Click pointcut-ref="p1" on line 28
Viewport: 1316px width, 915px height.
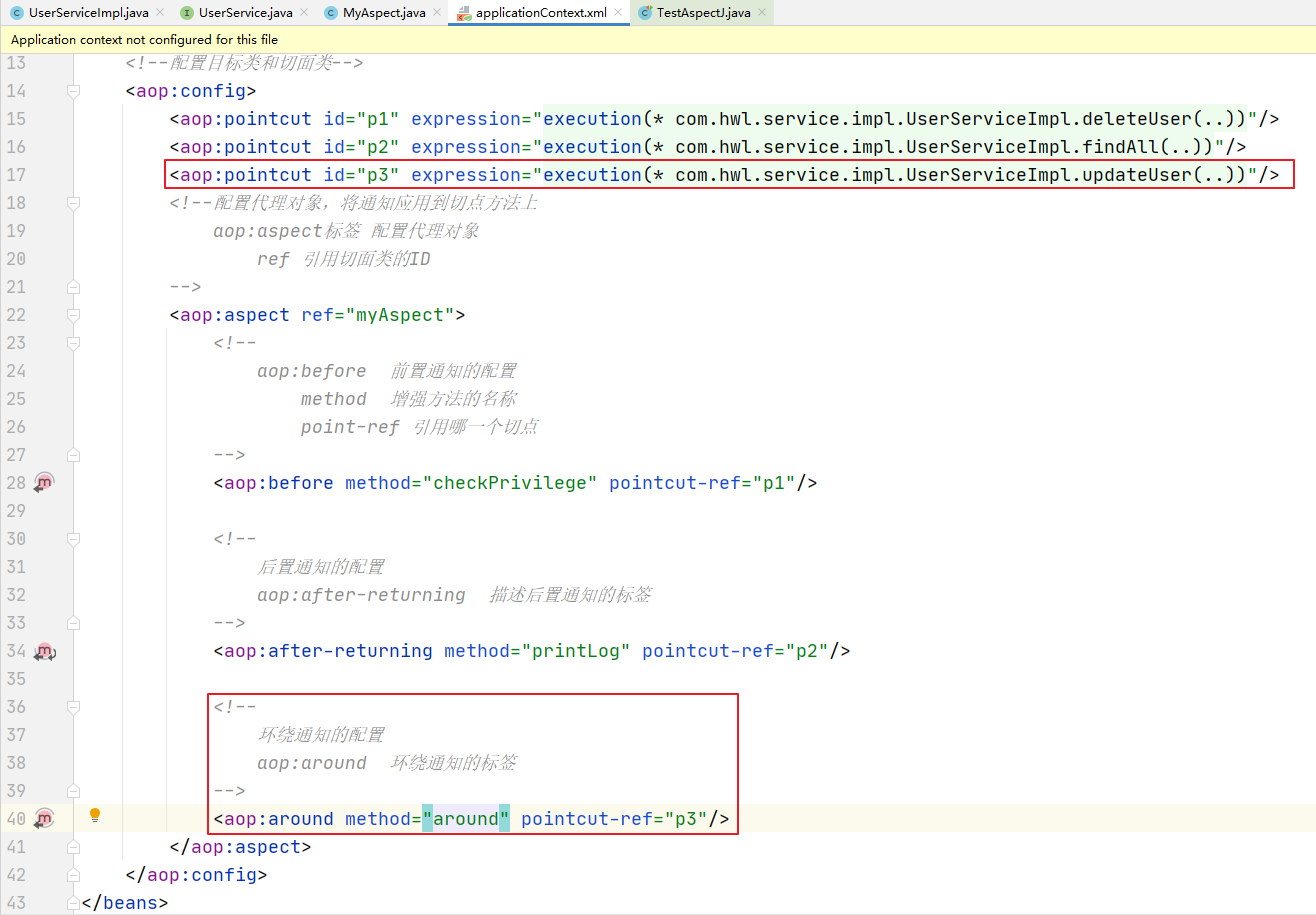point(702,483)
